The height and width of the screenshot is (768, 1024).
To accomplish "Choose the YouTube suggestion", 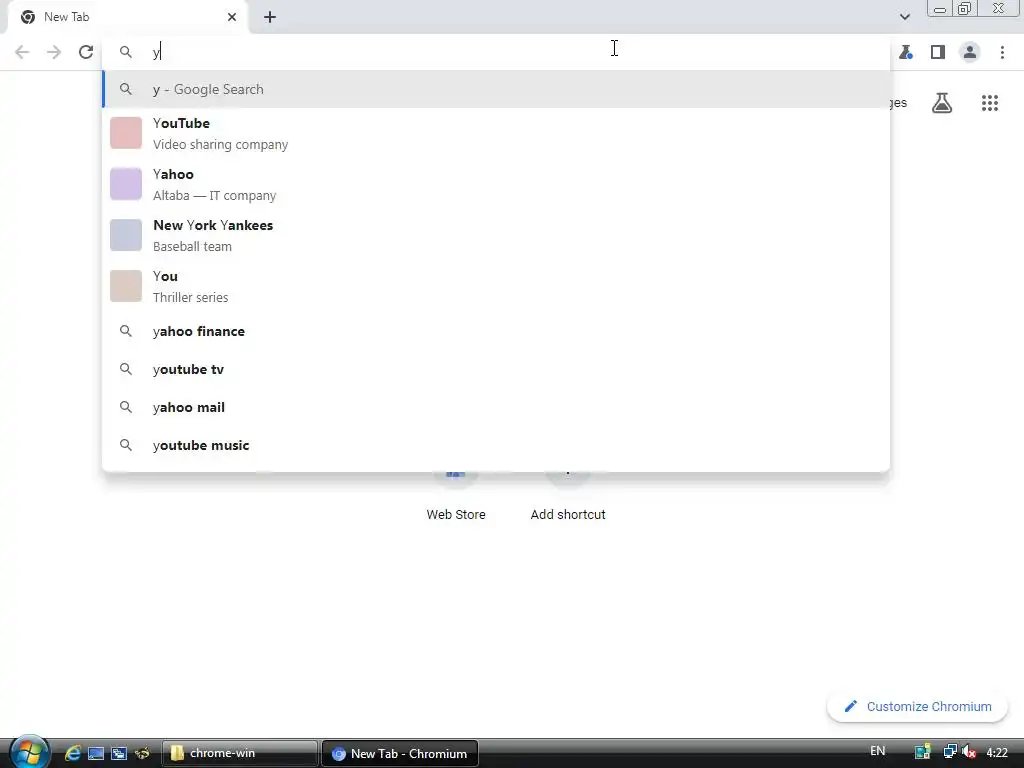I will click(496, 133).
